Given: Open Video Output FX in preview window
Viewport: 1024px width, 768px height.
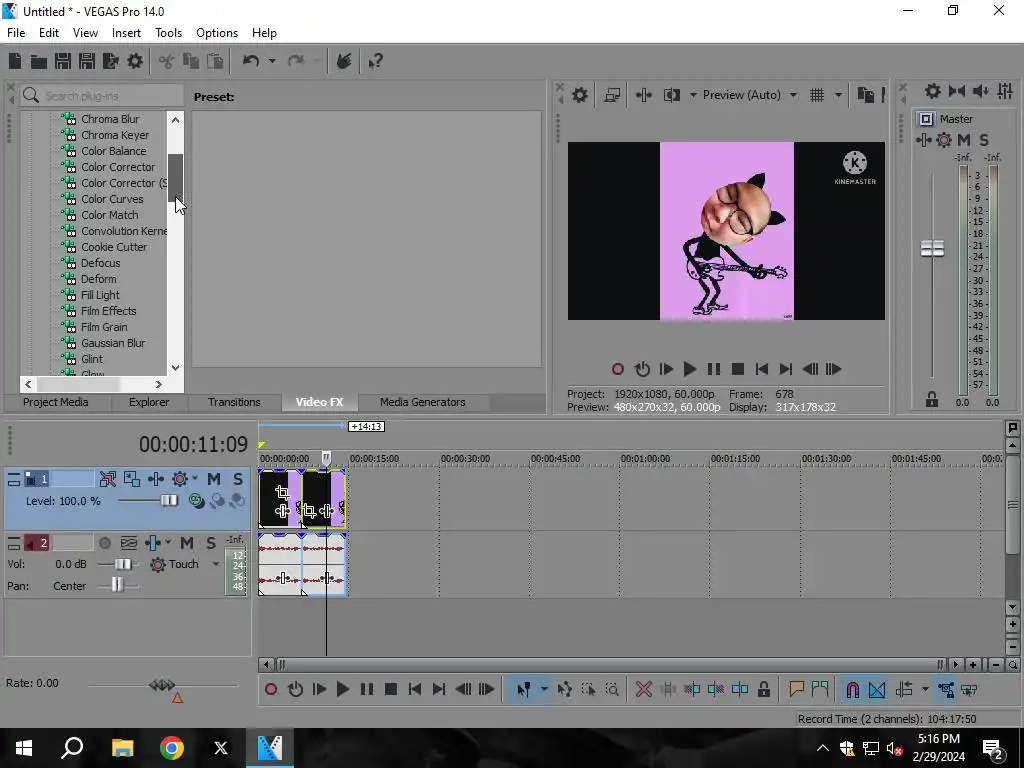Looking at the screenshot, I should 643,95.
